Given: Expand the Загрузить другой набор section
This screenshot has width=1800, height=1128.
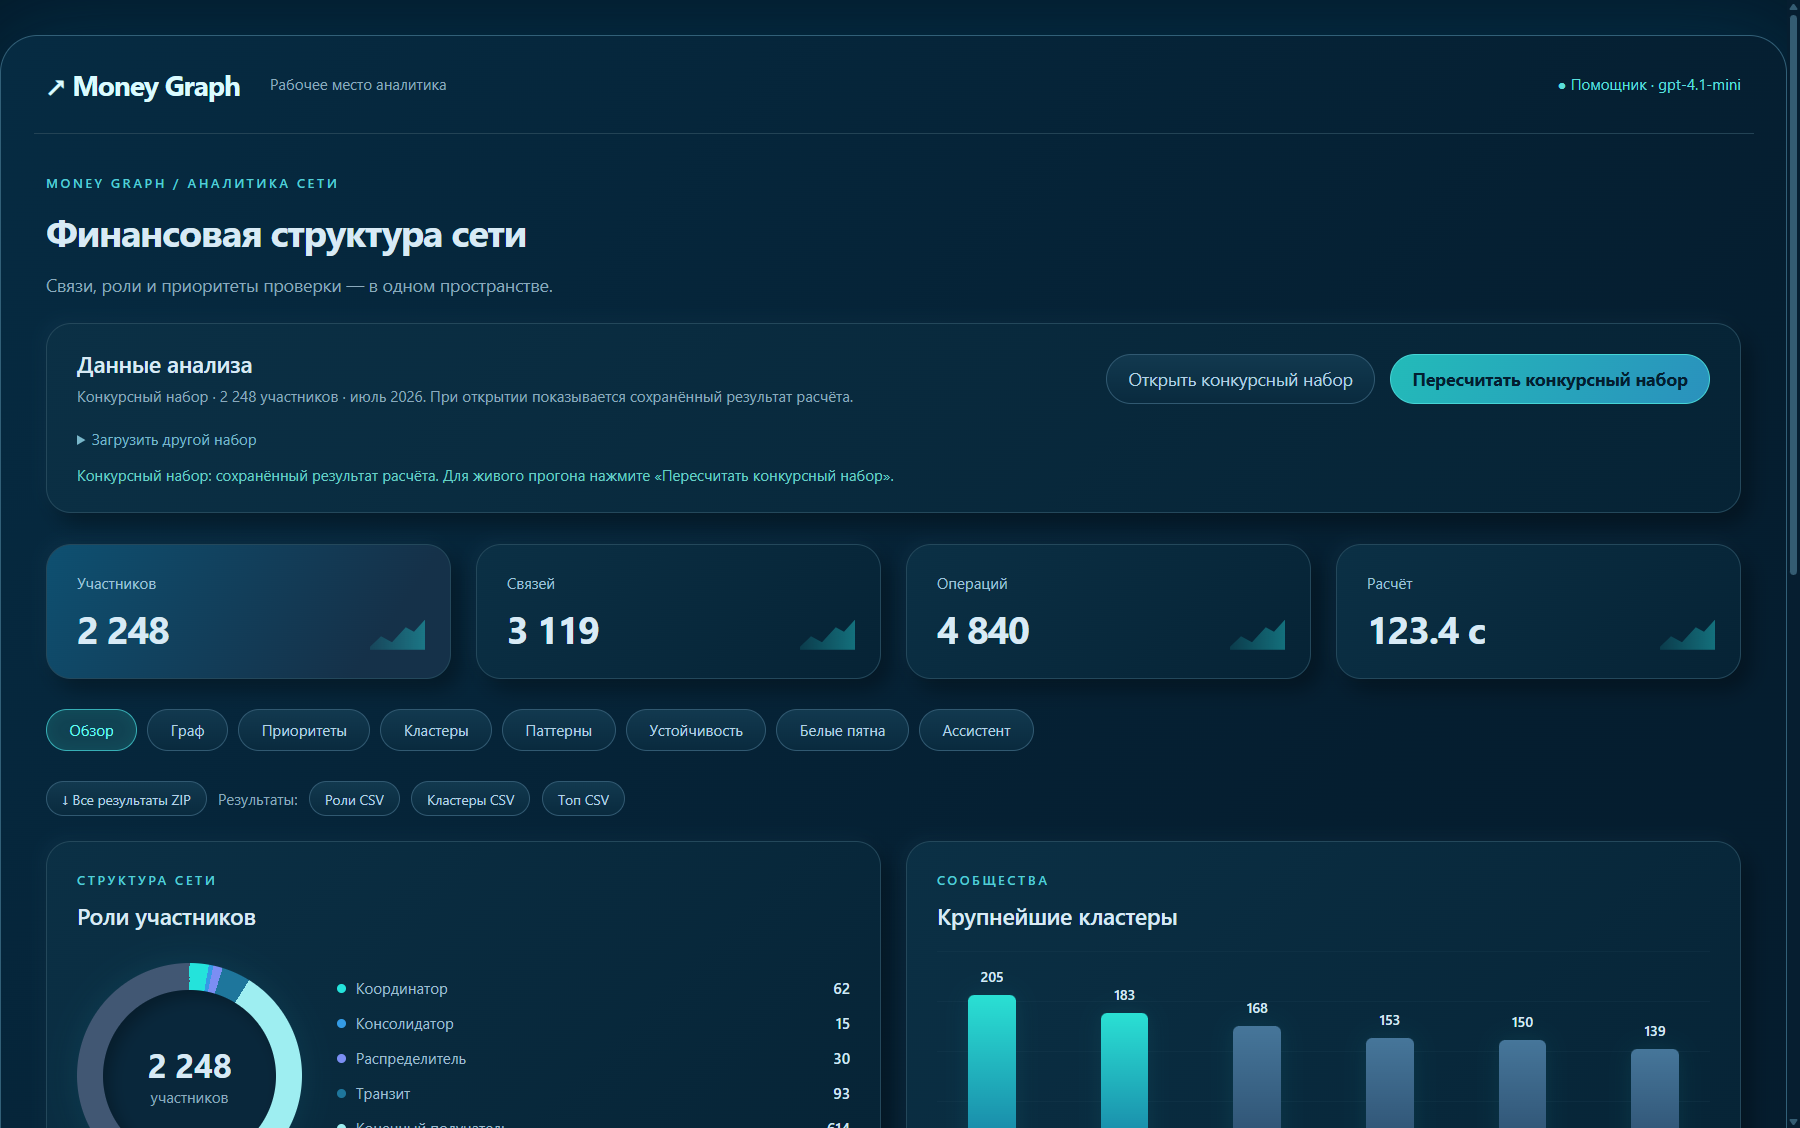Looking at the screenshot, I should [x=167, y=440].
